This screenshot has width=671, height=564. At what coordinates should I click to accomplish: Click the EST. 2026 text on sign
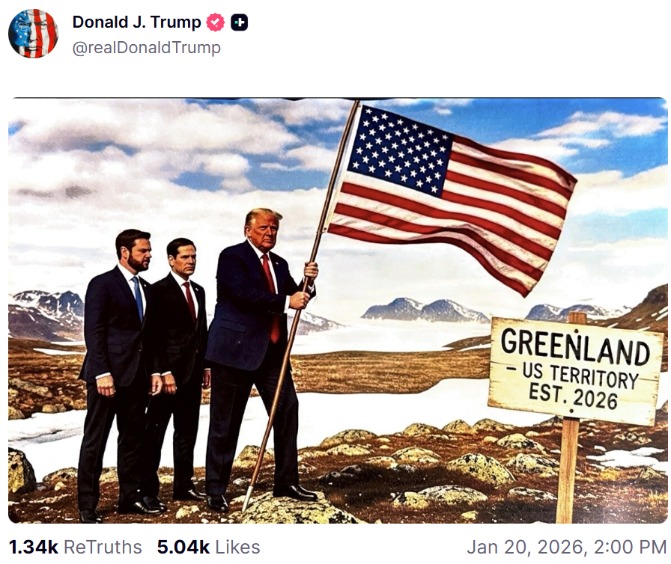(573, 396)
